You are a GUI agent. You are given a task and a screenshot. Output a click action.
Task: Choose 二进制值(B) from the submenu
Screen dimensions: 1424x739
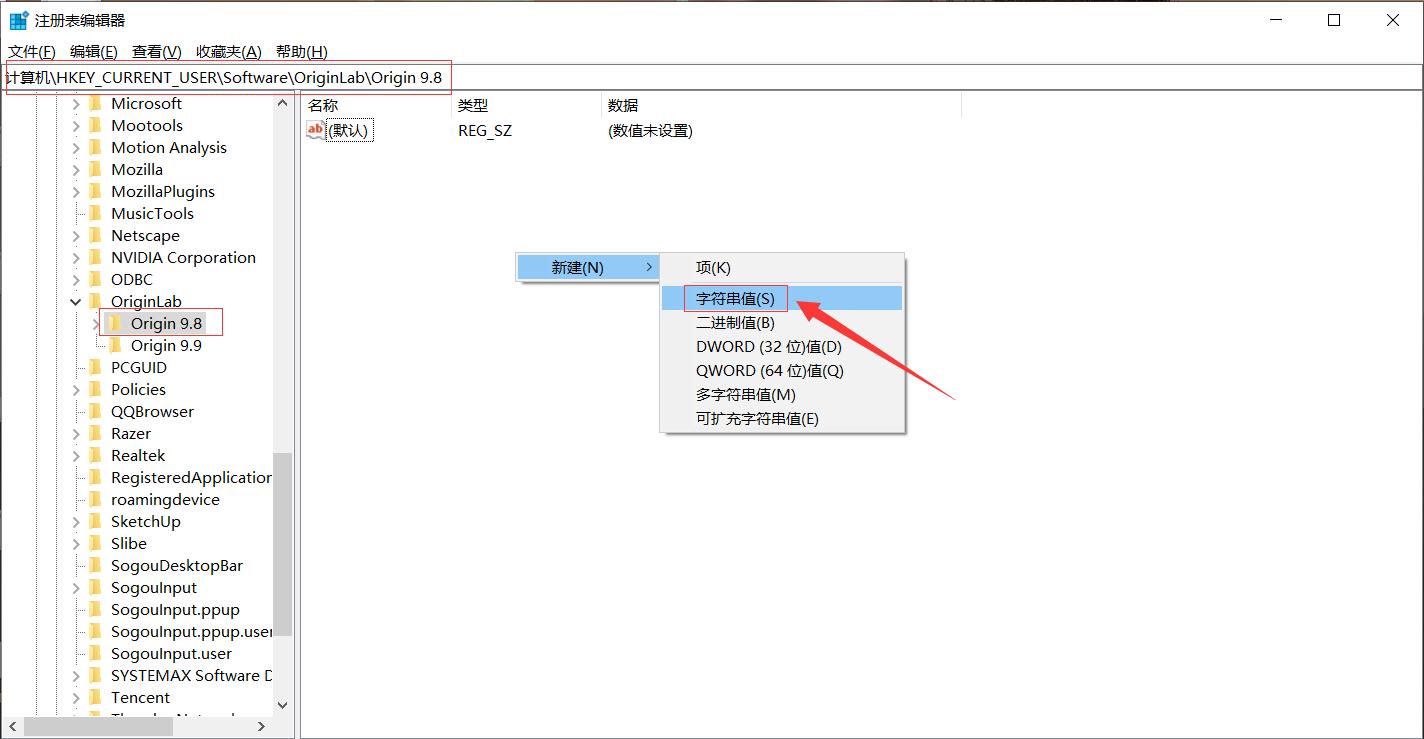tap(782, 322)
